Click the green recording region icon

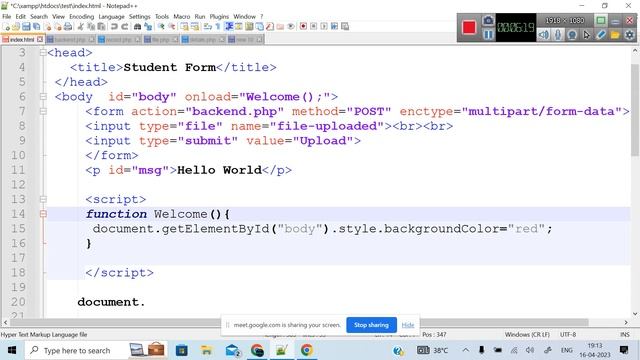click(600, 20)
